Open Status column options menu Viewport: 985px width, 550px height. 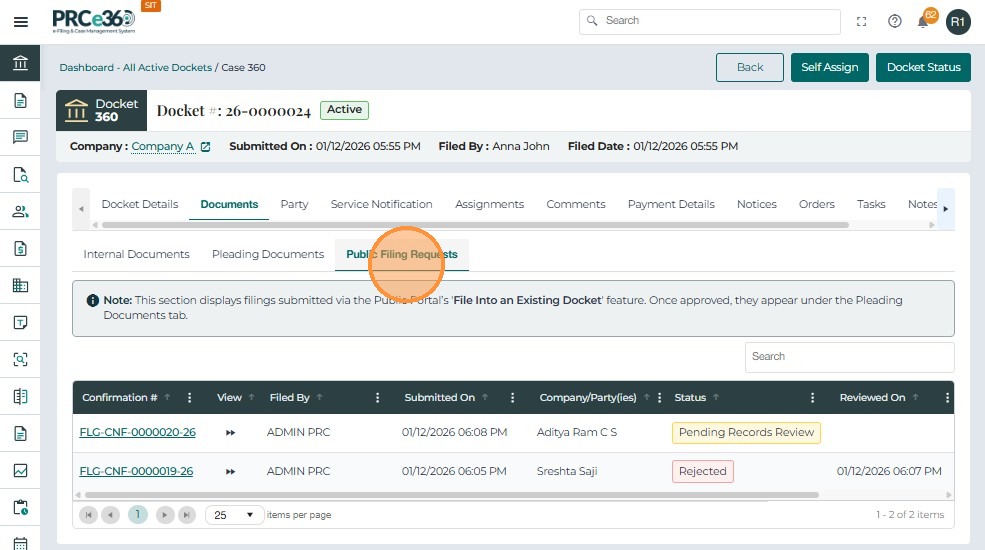pos(813,397)
